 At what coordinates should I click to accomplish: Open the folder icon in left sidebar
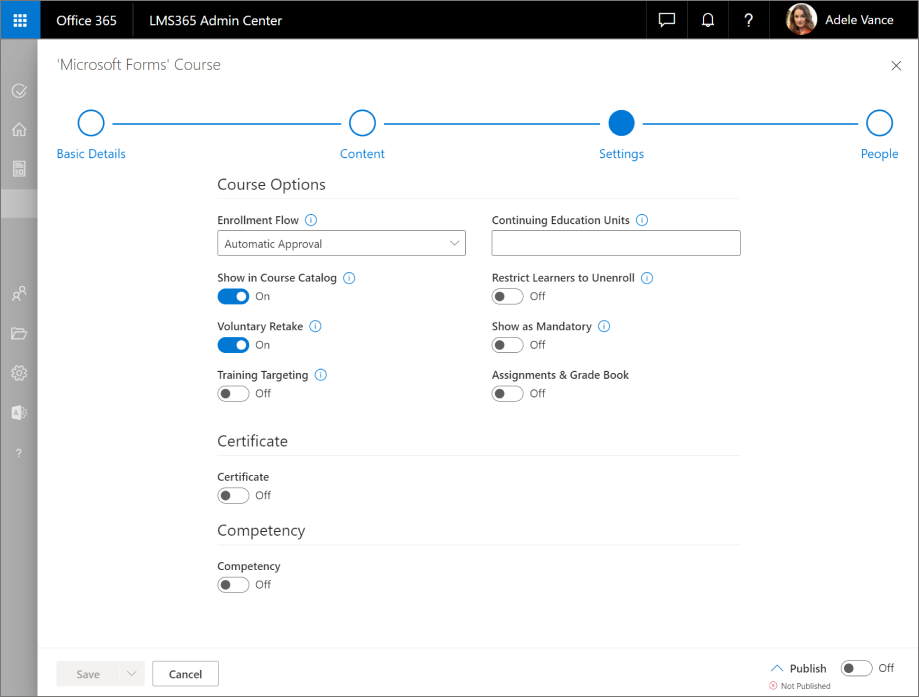(19, 333)
